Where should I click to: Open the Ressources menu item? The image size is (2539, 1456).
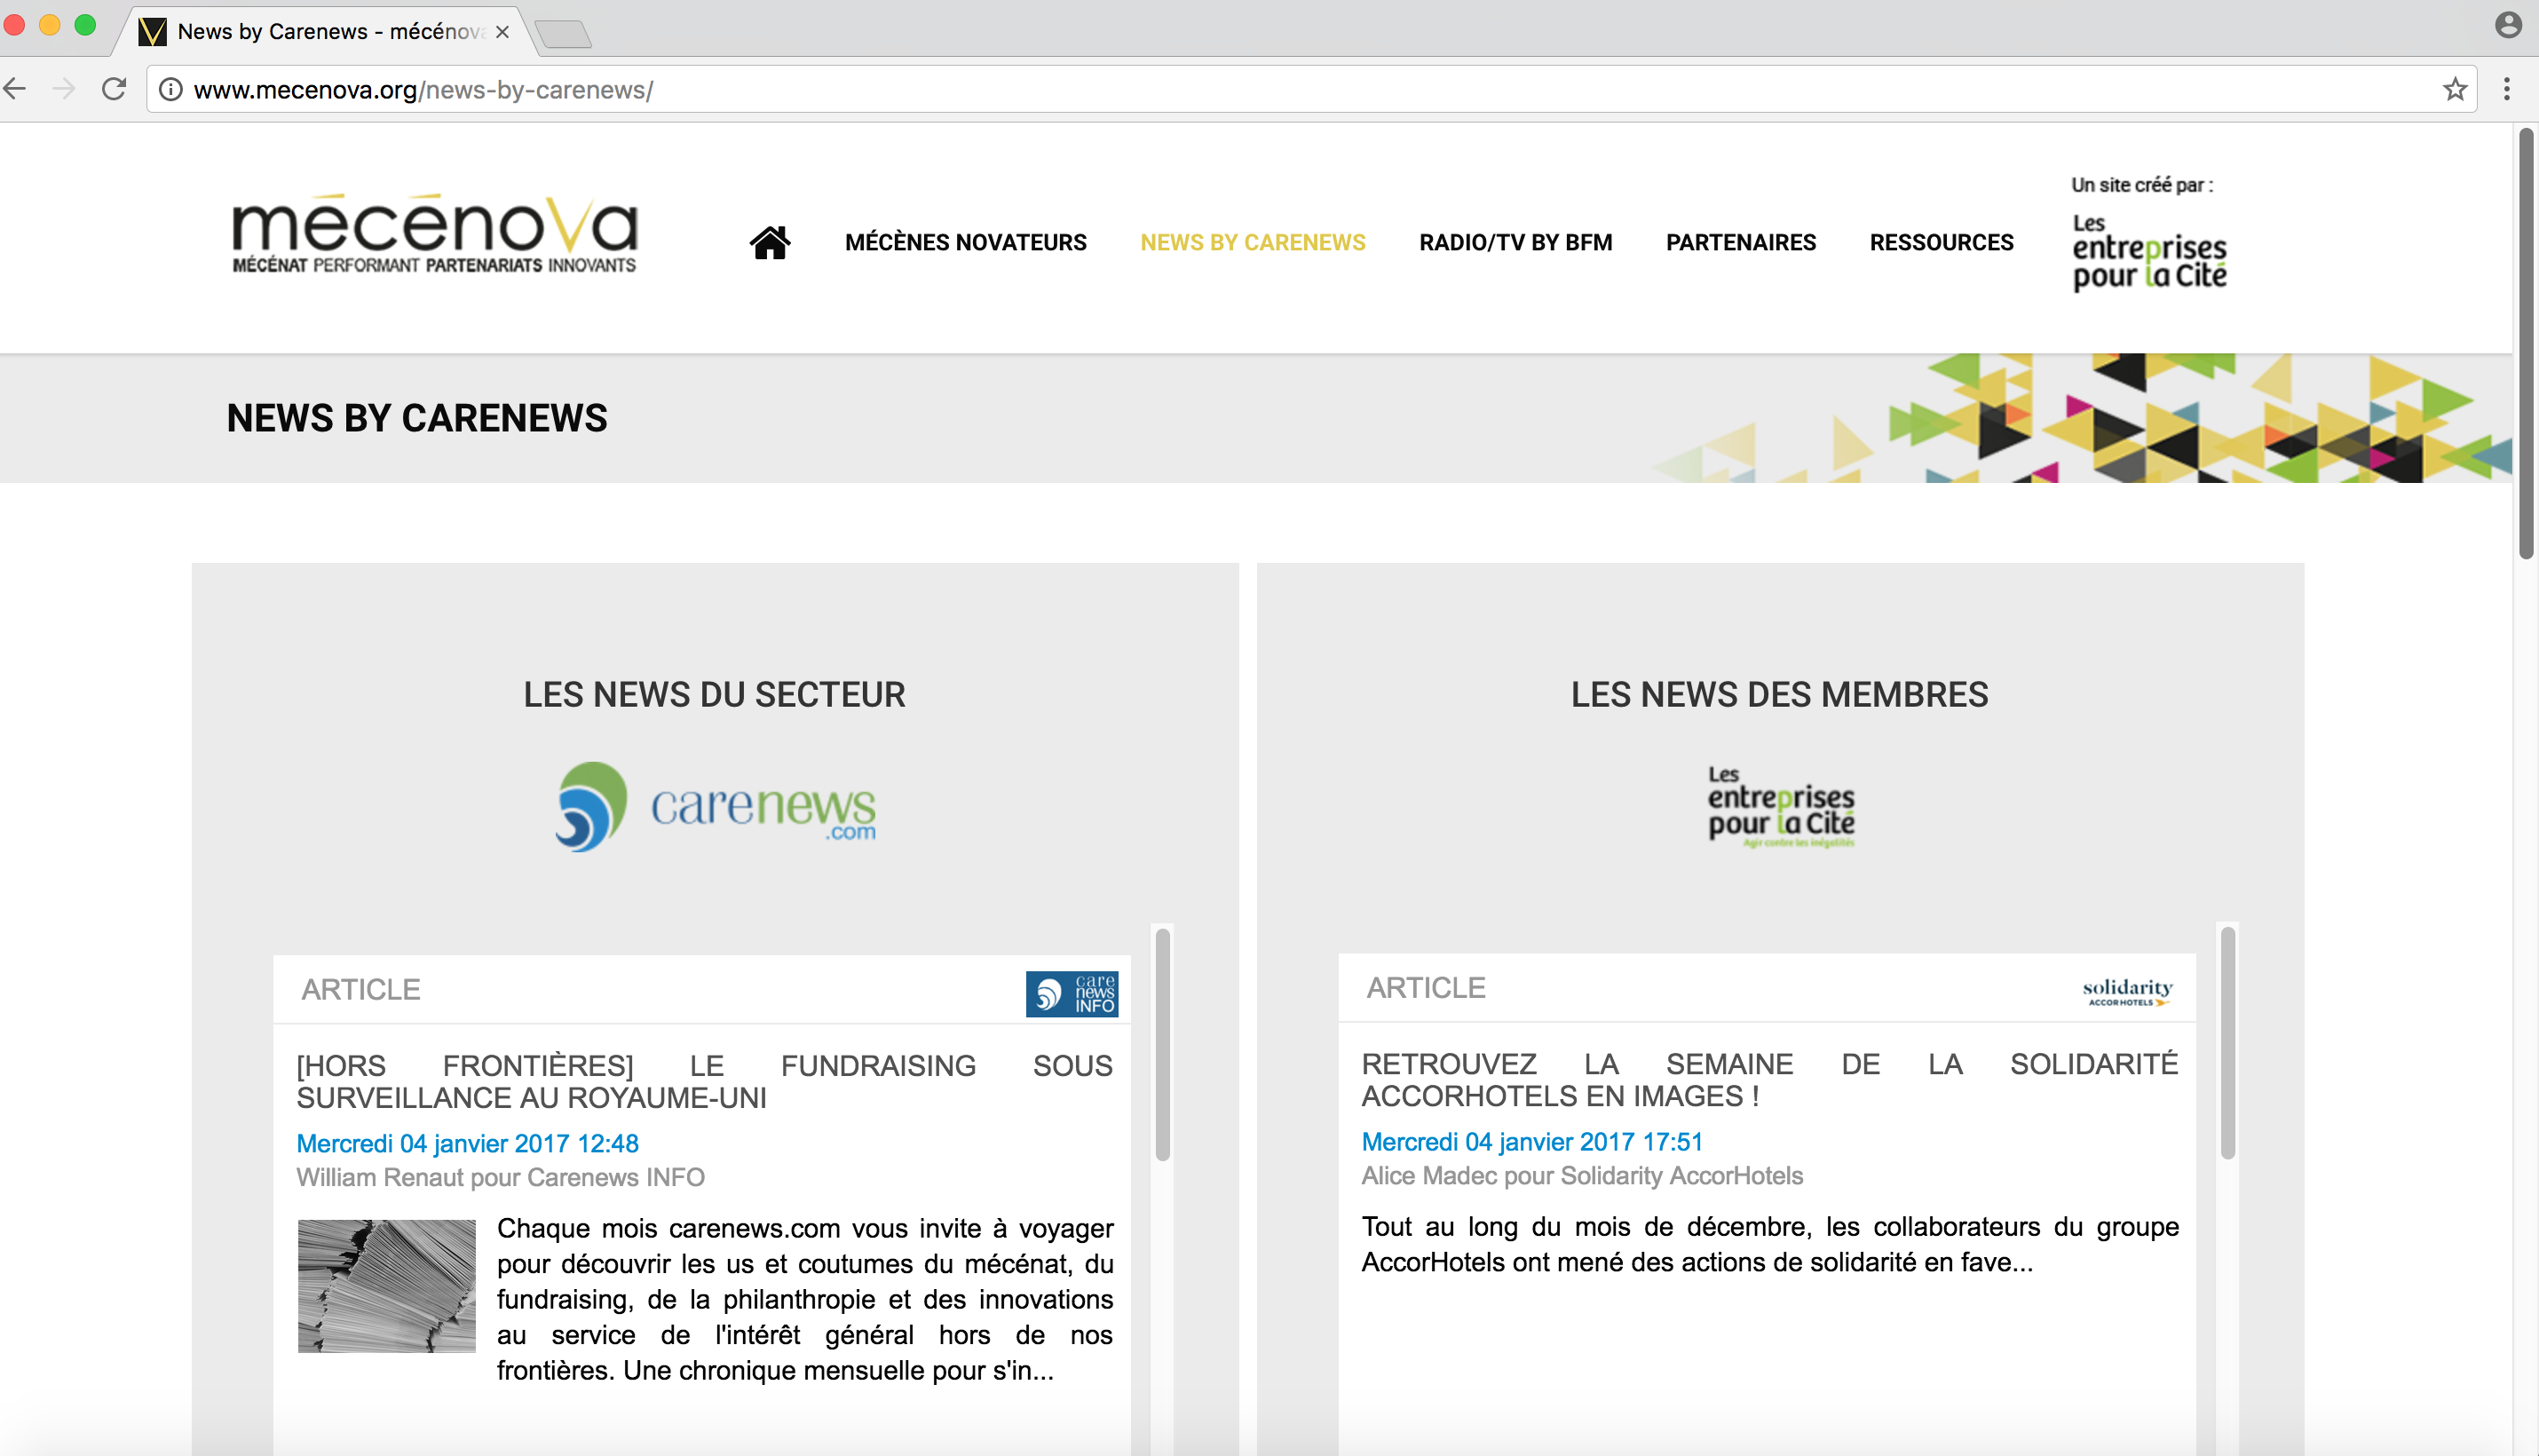pyautogui.click(x=1941, y=242)
